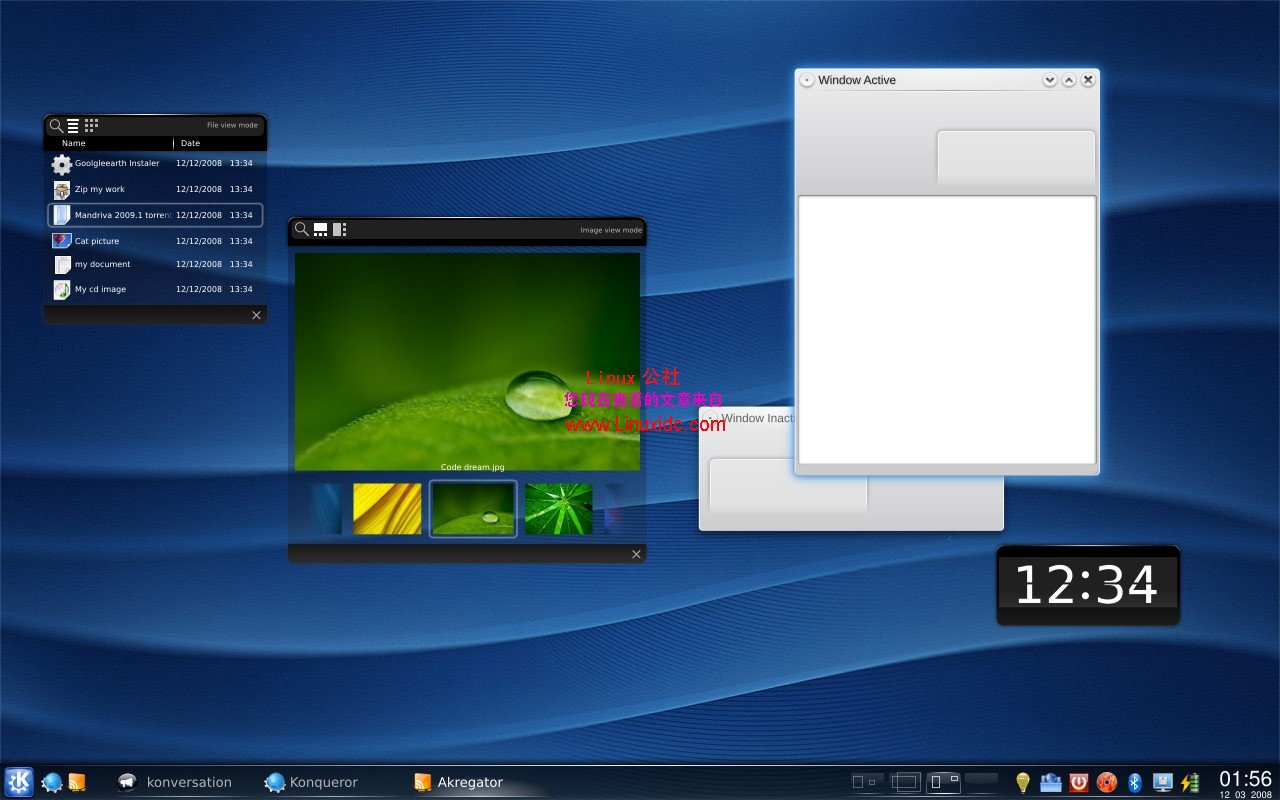1280x800 pixels.
Task: Select the filmstrip layout in image widget
Action: (338, 230)
